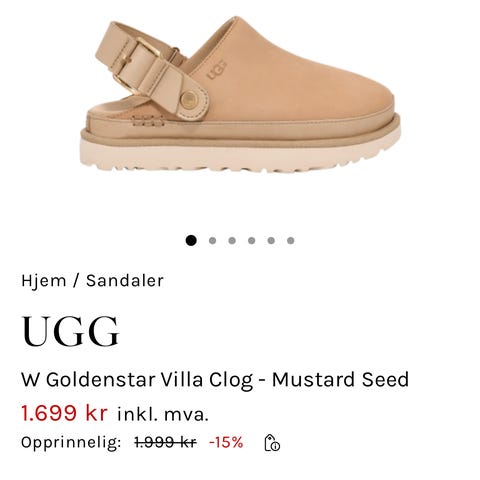View the fifth product image dot
This screenshot has height=480, width=480.
271,240
